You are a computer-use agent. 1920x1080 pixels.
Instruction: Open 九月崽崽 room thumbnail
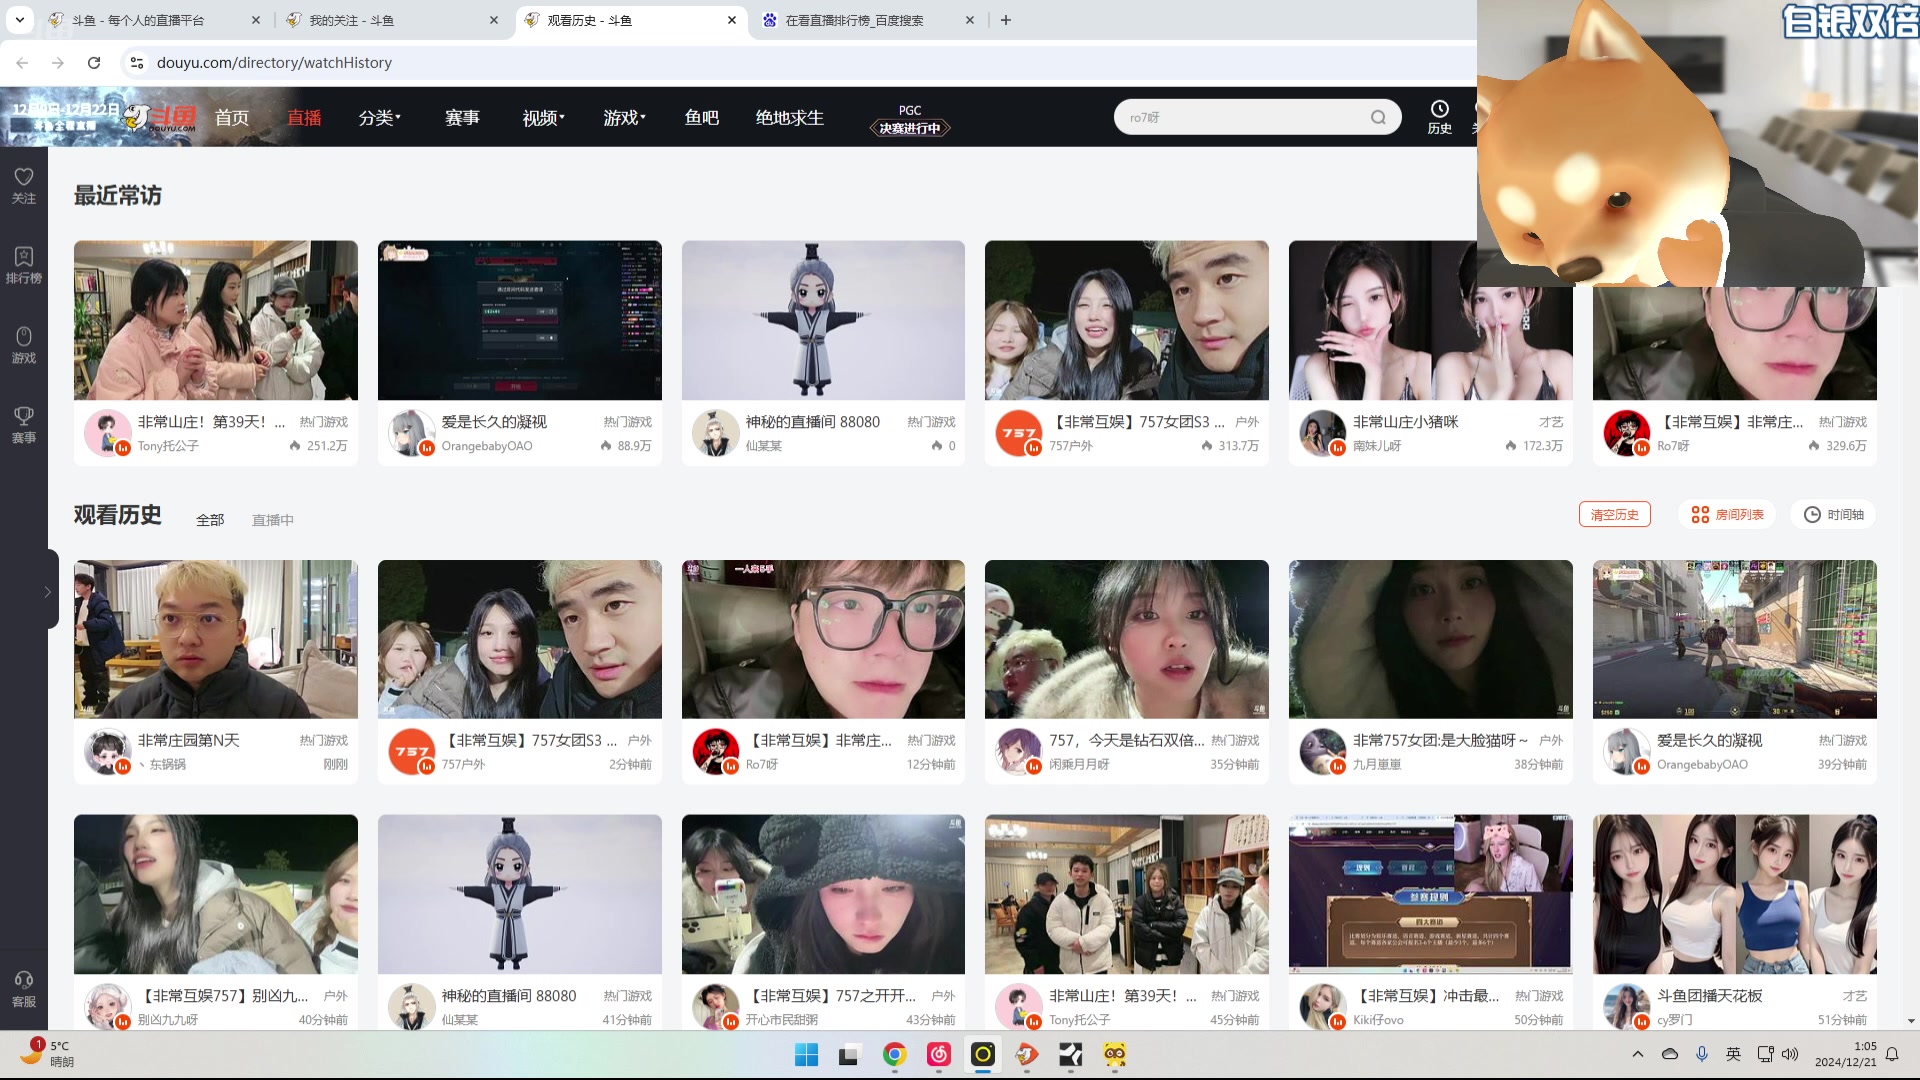point(1430,639)
